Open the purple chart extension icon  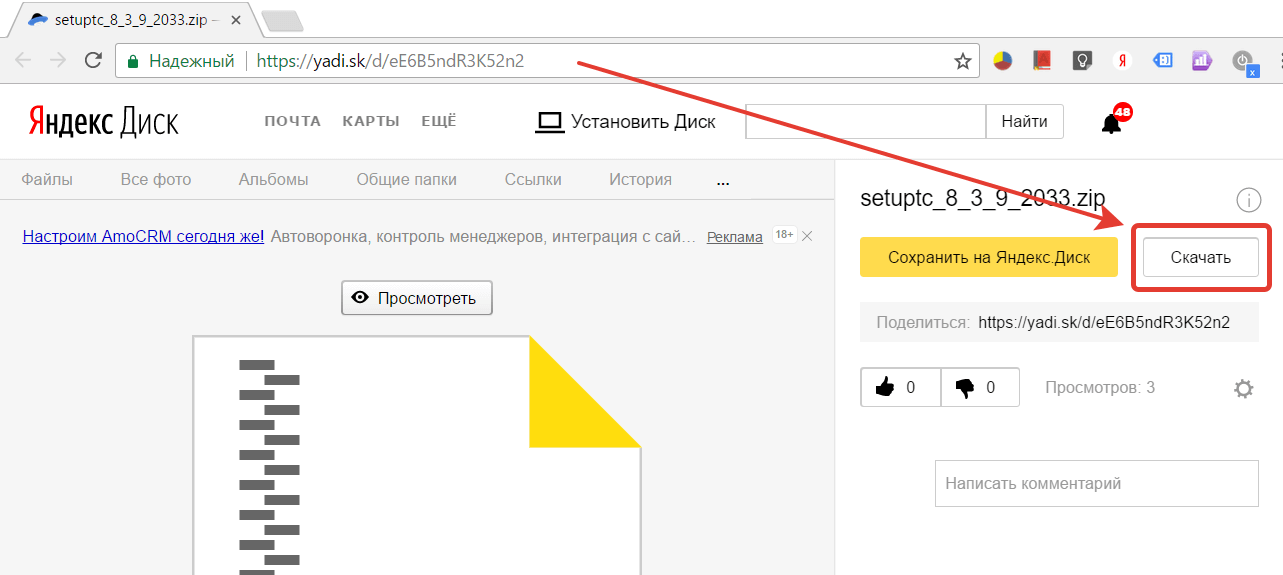click(1202, 61)
